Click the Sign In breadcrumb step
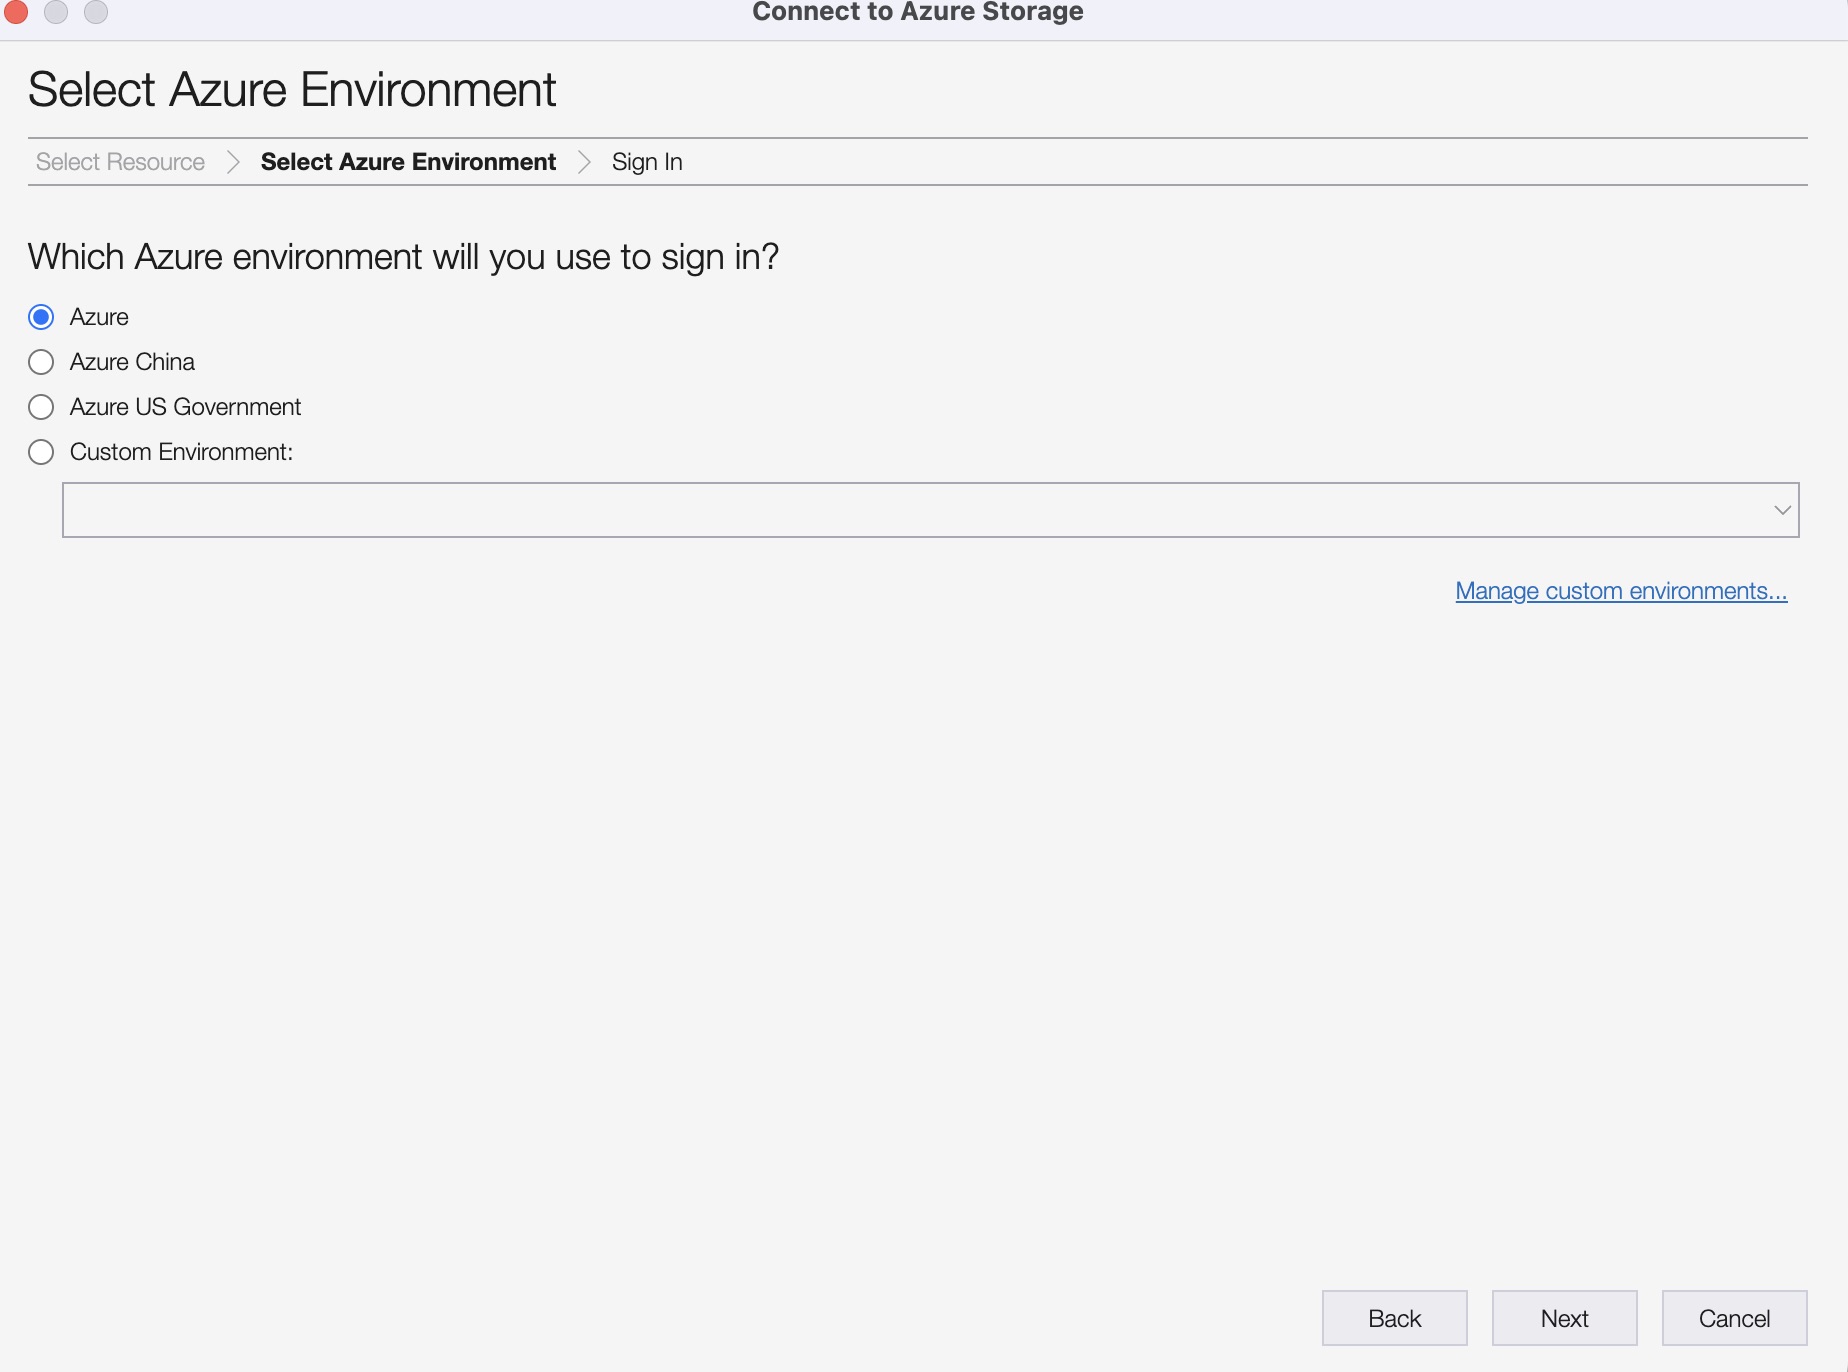Image resolution: width=1848 pixels, height=1372 pixels. [647, 162]
